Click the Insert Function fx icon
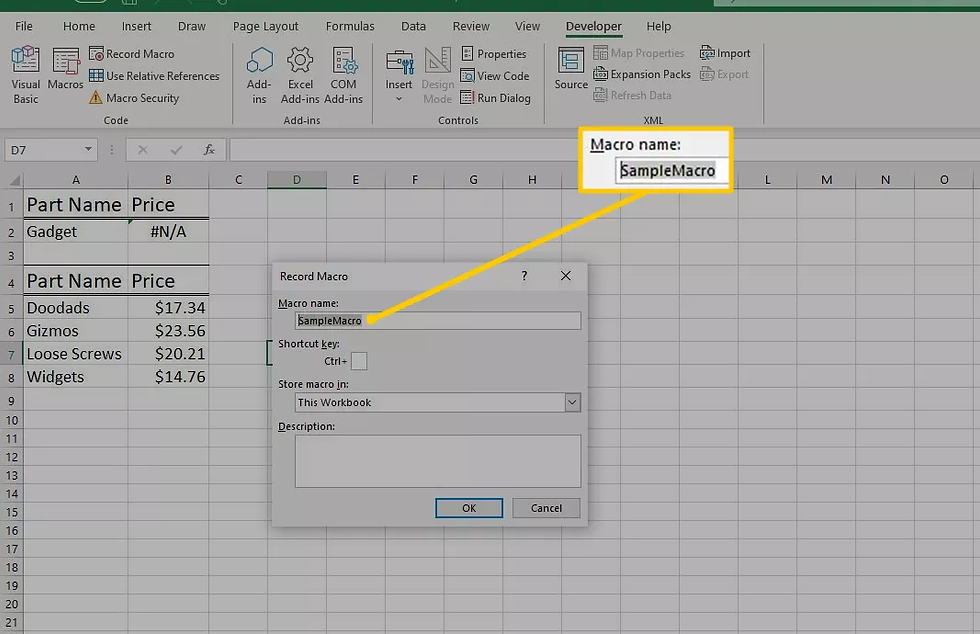 click(x=209, y=150)
